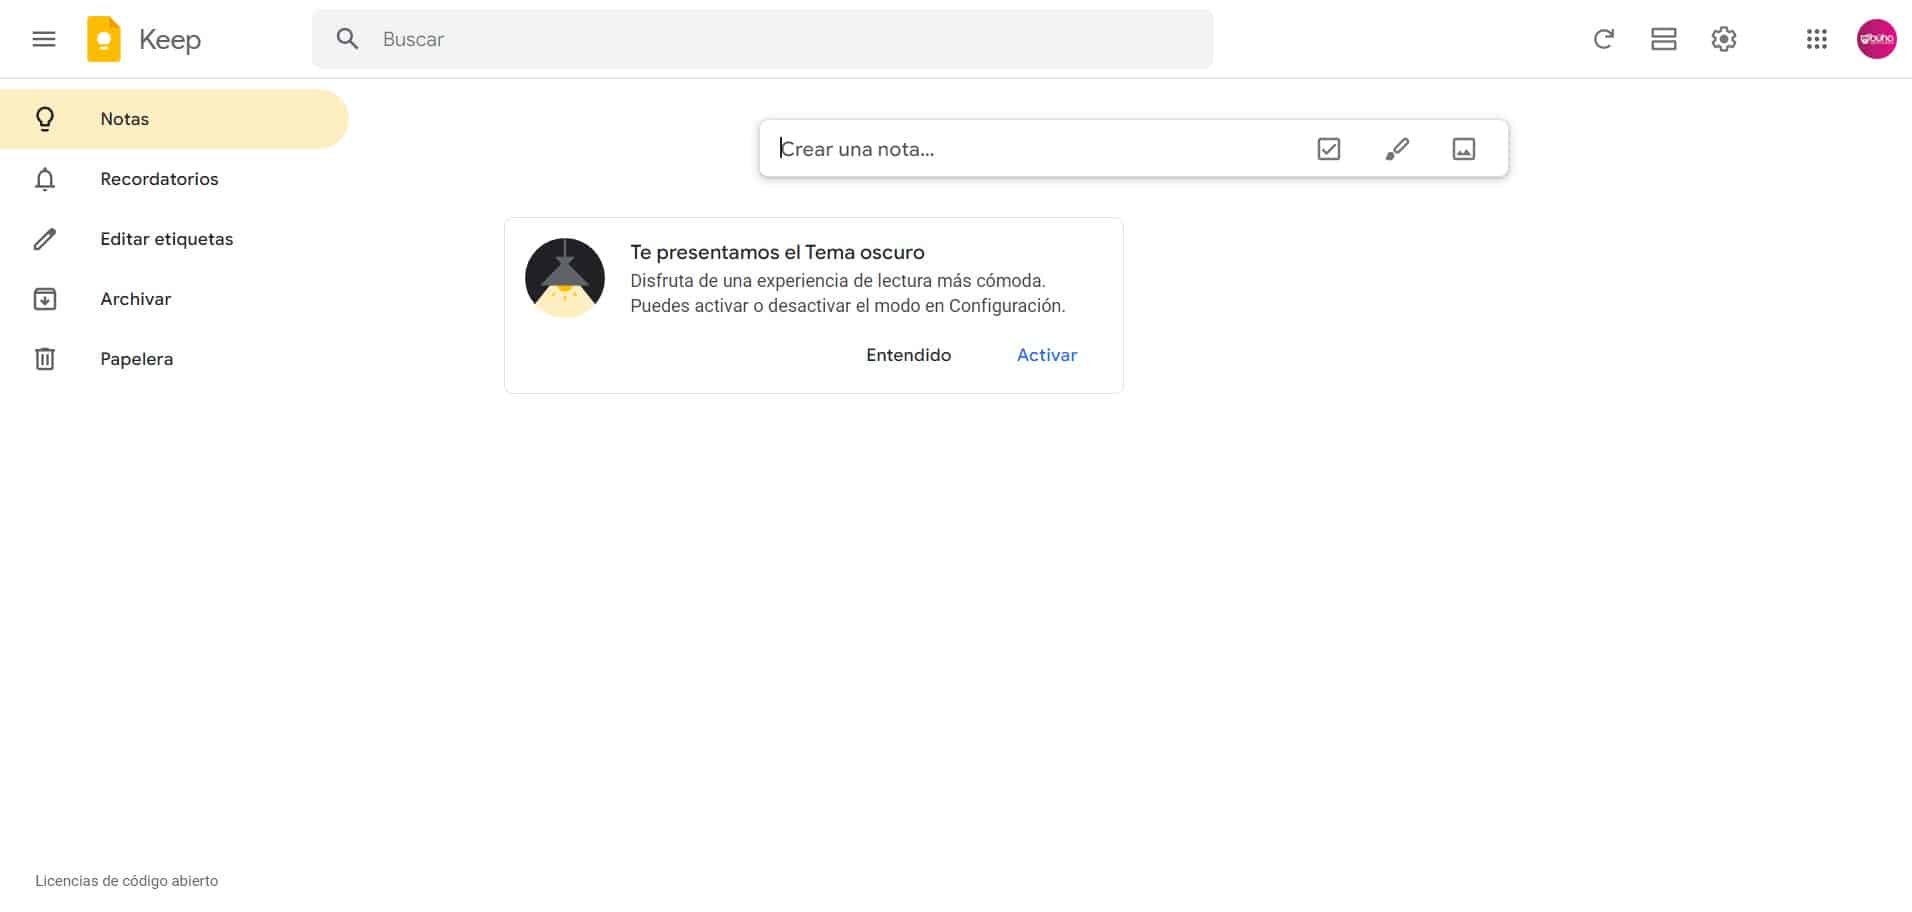Open the Google apps grid

pyautogui.click(x=1817, y=39)
